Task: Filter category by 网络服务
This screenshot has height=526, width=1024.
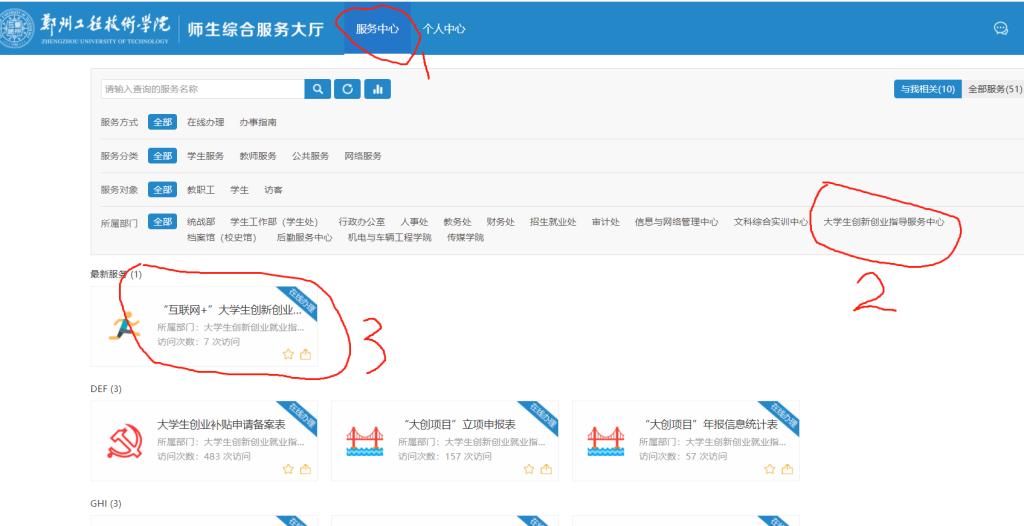Action: [363, 156]
